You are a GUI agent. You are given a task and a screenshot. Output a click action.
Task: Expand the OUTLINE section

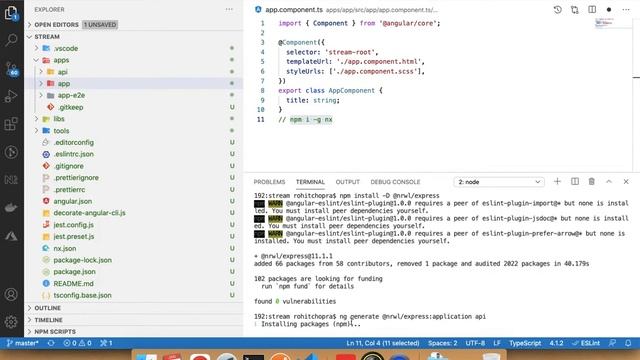pos(134,308)
